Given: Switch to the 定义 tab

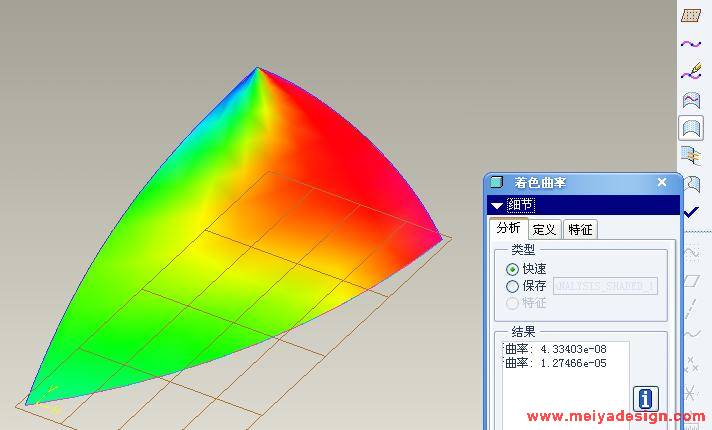Looking at the screenshot, I should (544, 229).
